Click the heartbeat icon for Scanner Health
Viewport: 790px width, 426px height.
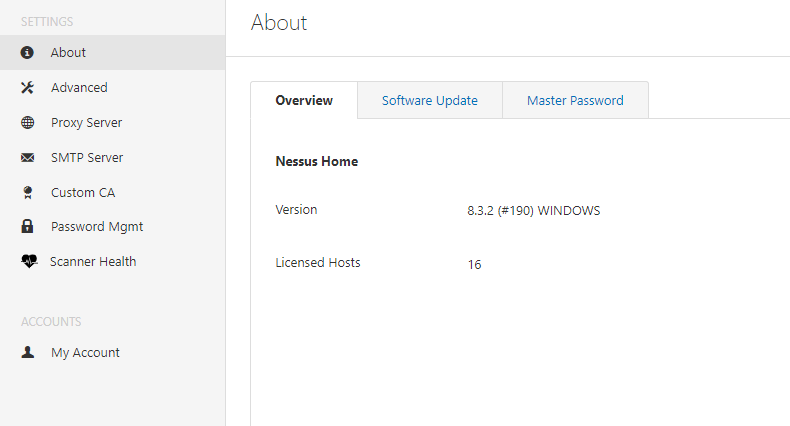pyautogui.click(x=28, y=262)
